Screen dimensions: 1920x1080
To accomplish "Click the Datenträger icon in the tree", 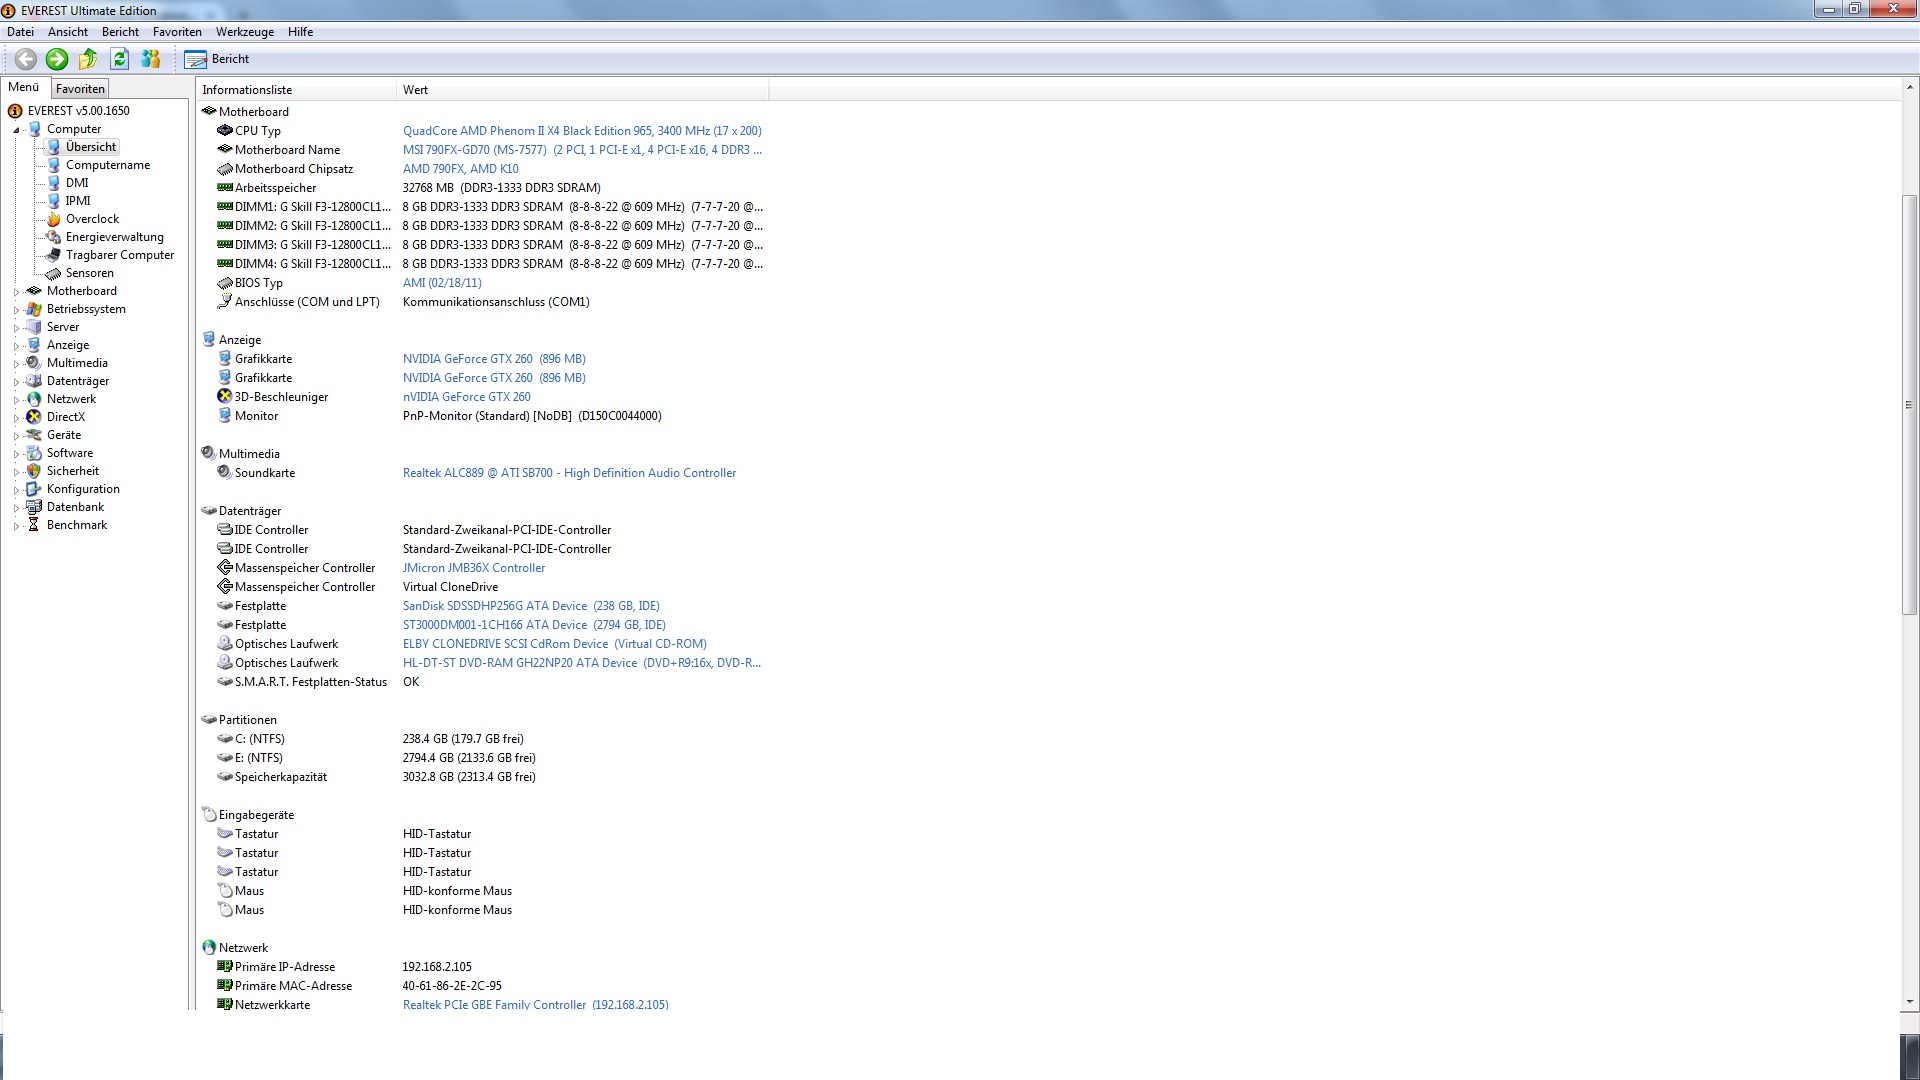I will coord(34,381).
